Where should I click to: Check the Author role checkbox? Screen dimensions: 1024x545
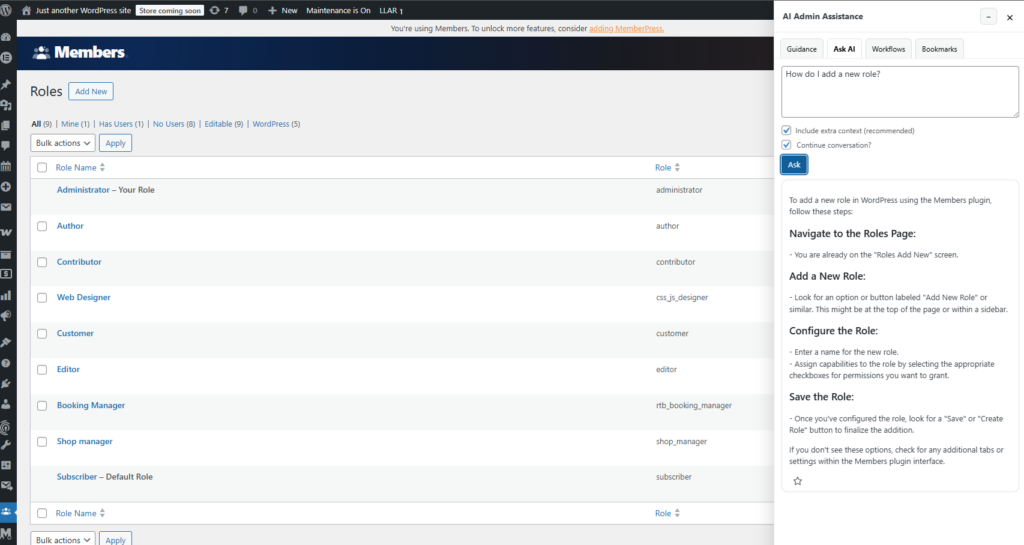pyautogui.click(x=42, y=226)
